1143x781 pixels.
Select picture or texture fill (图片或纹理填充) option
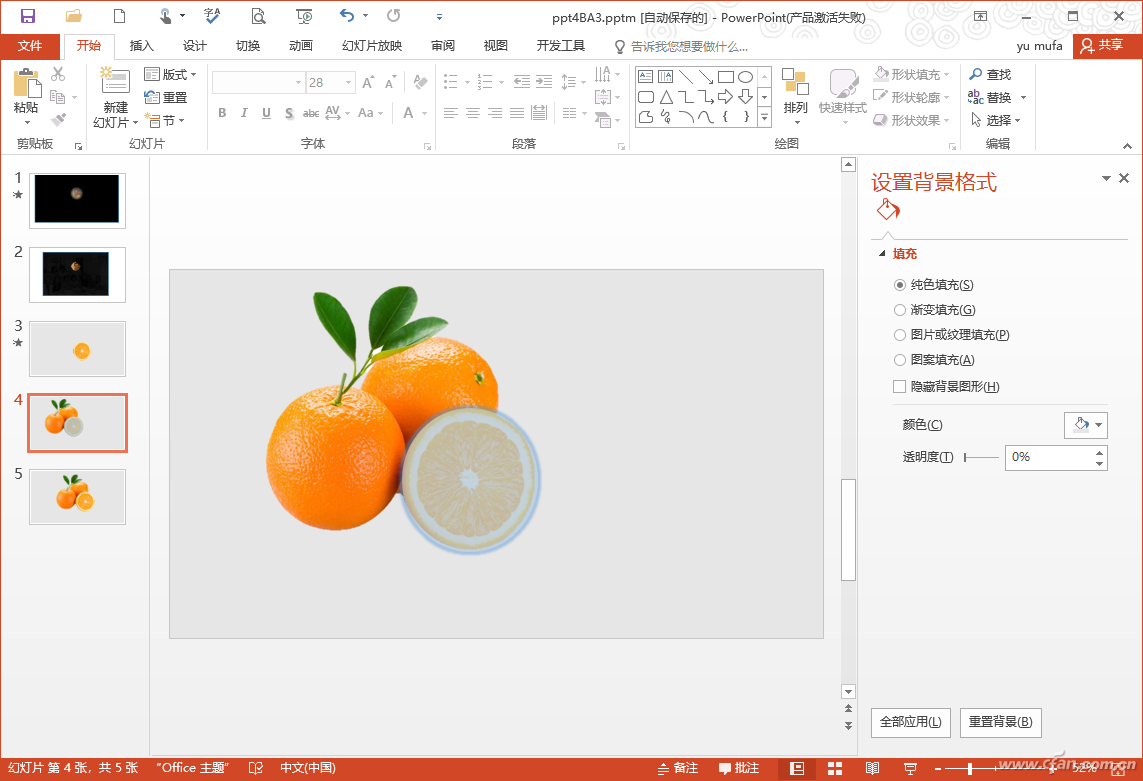pos(900,335)
